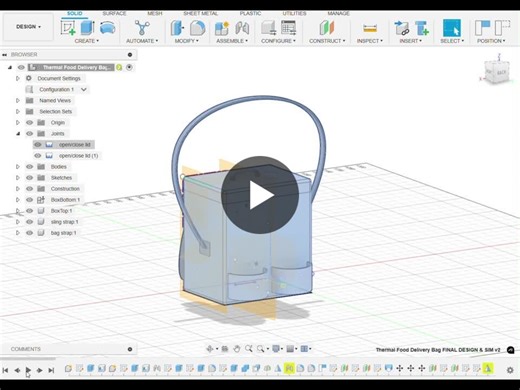Viewport: 520px width, 390px height.
Task: Click the first Position panel icon
Action: pos(482,28)
